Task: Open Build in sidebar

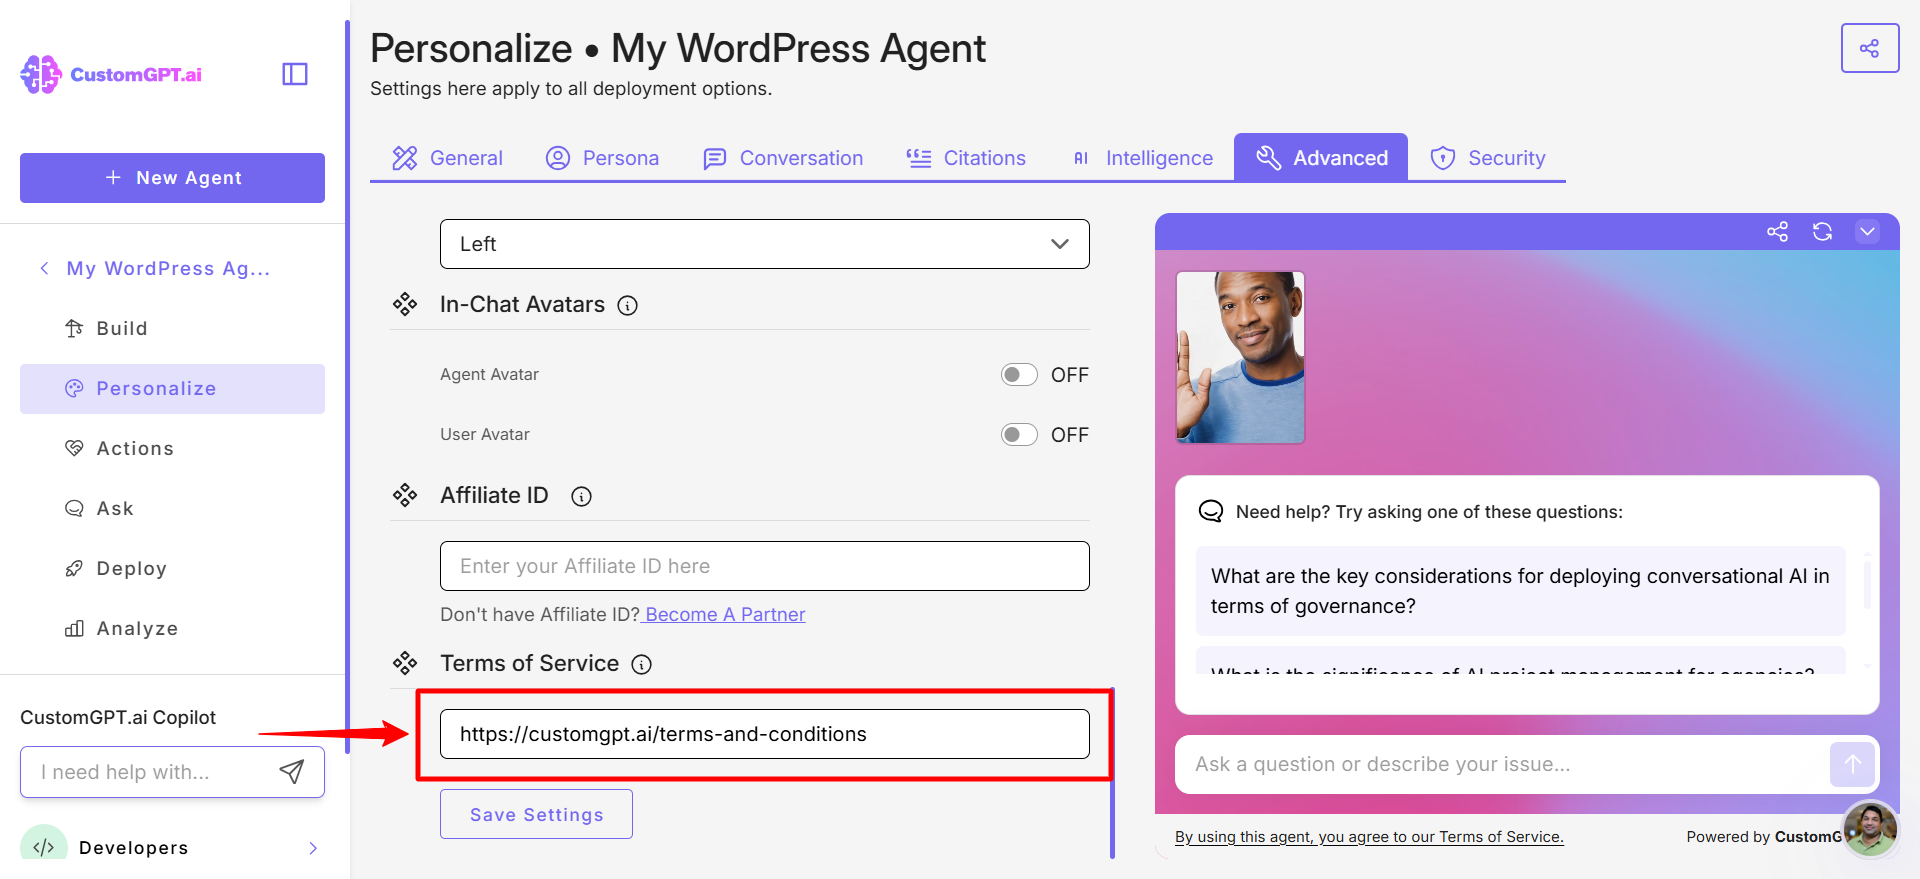Action: click(172, 328)
